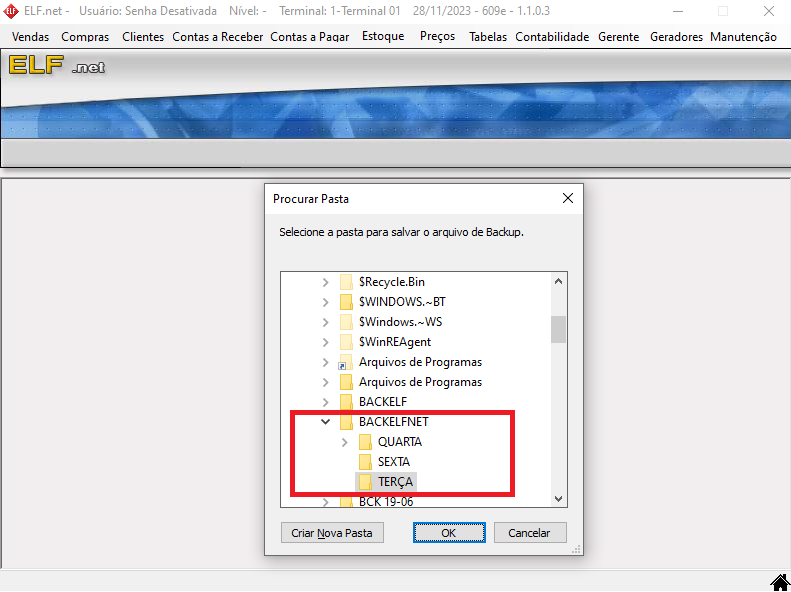
Task: Select the BACKELFNET folder icon
Action: point(346,422)
